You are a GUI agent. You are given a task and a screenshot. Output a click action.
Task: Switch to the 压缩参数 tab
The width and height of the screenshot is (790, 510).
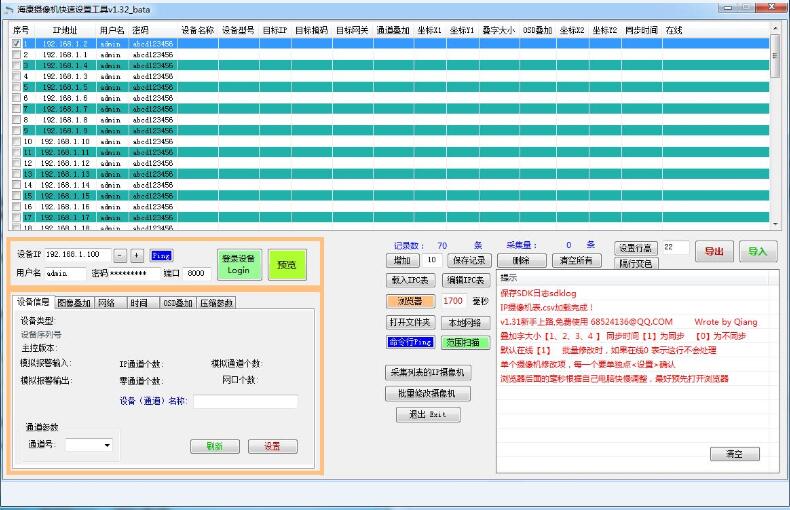[x=216, y=303]
